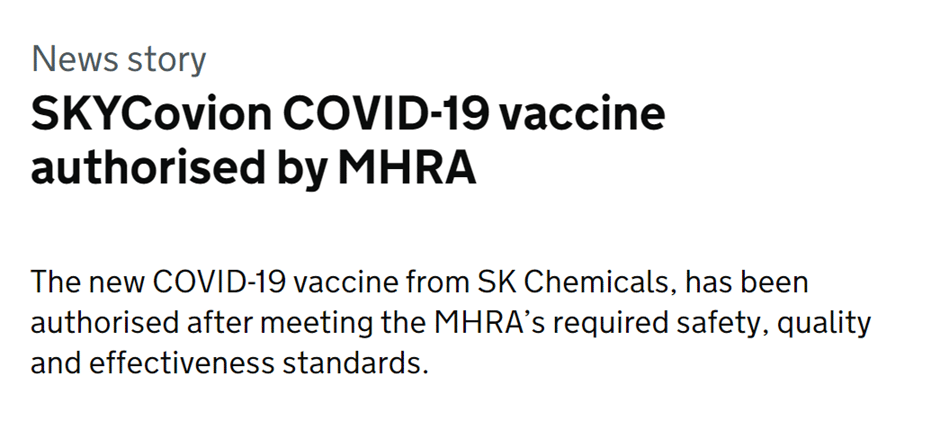Click the words "has been" in the paragraph
The height and width of the screenshot is (430, 940).
pos(747,282)
